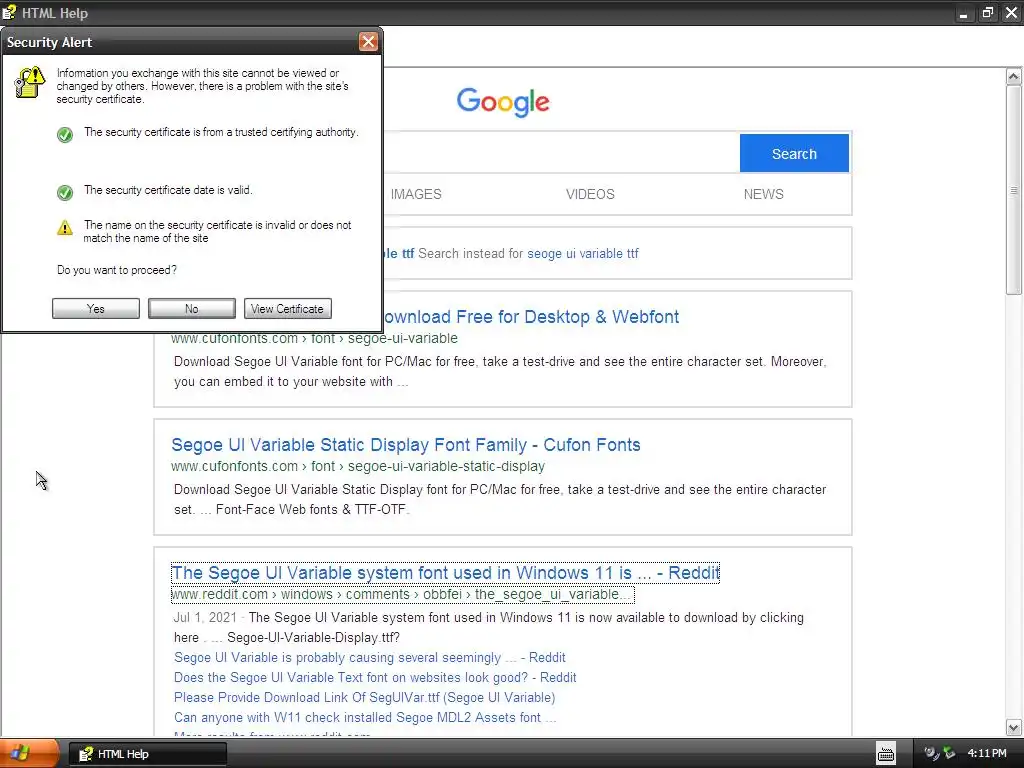Screen dimensions: 1024x768
Task: Click the 'Jul 1, 2021' Reddit snippet date
Action: 205,617
